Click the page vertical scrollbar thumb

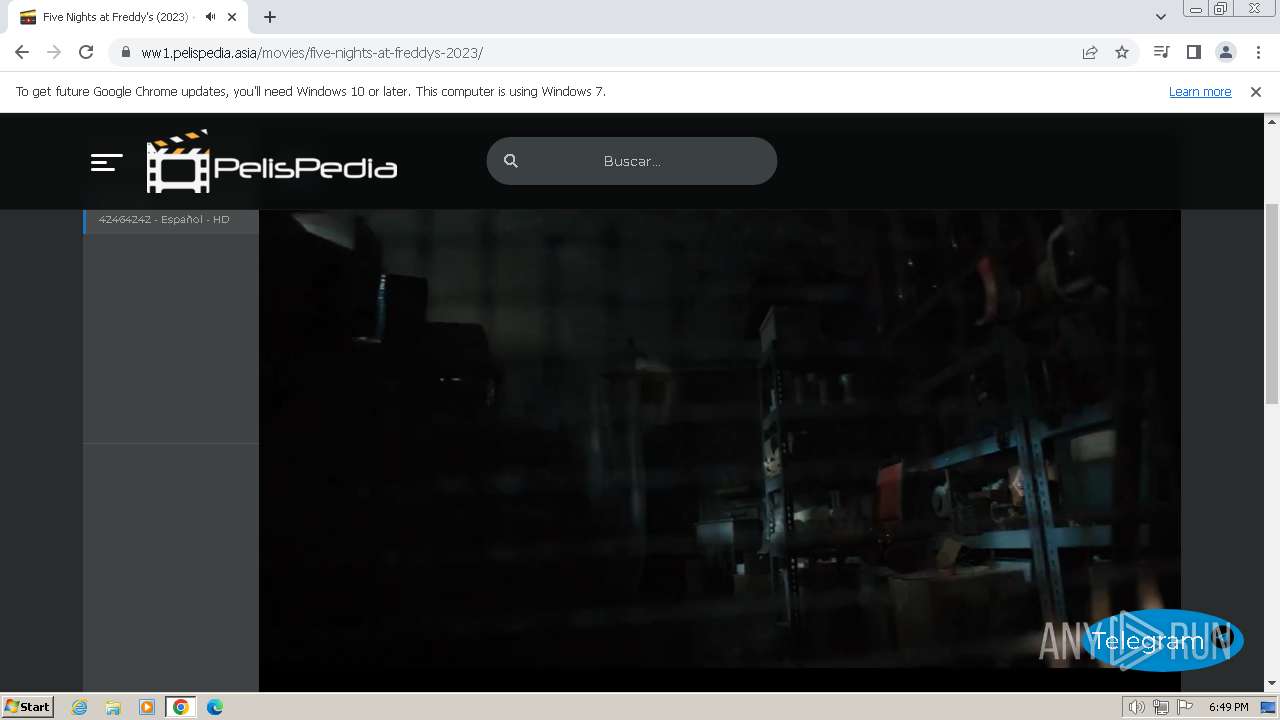pyautogui.click(x=1272, y=303)
